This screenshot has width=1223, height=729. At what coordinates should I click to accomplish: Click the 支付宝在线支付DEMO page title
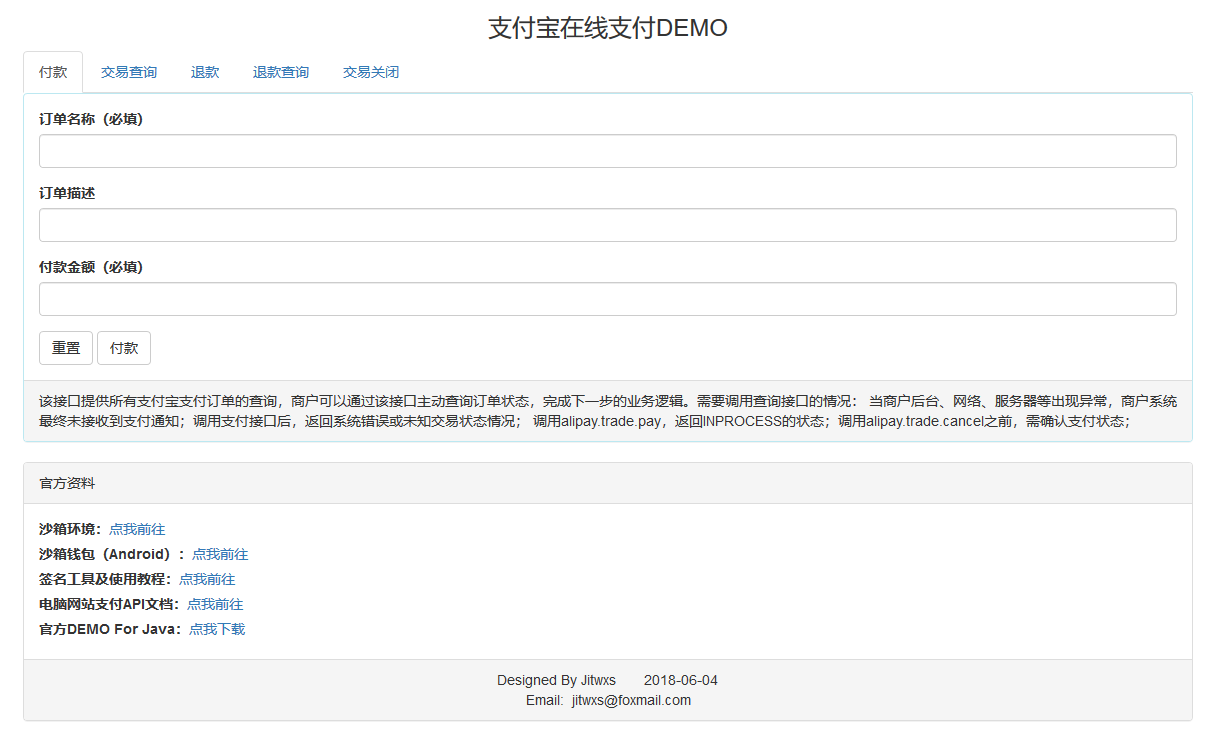click(608, 27)
